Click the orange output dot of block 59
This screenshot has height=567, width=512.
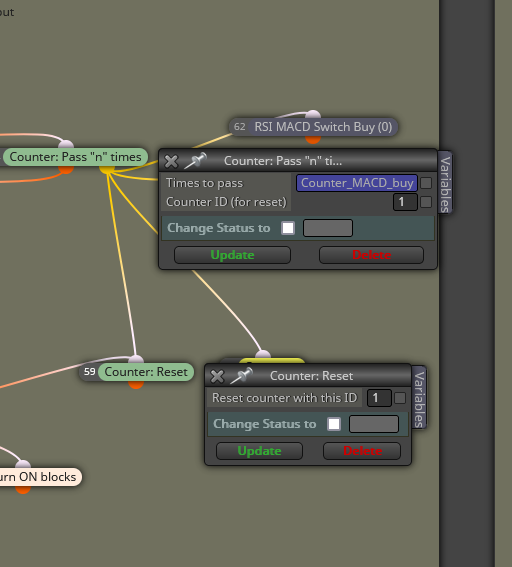point(136,385)
